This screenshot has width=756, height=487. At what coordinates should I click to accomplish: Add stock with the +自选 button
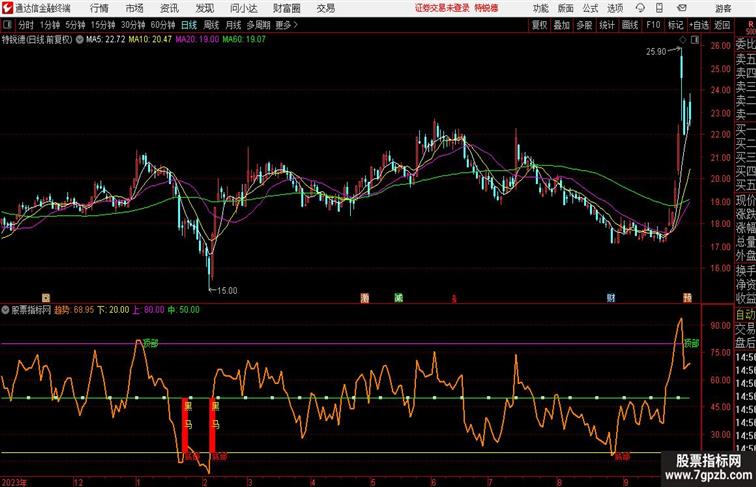pyautogui.click(x=699, y=25)
